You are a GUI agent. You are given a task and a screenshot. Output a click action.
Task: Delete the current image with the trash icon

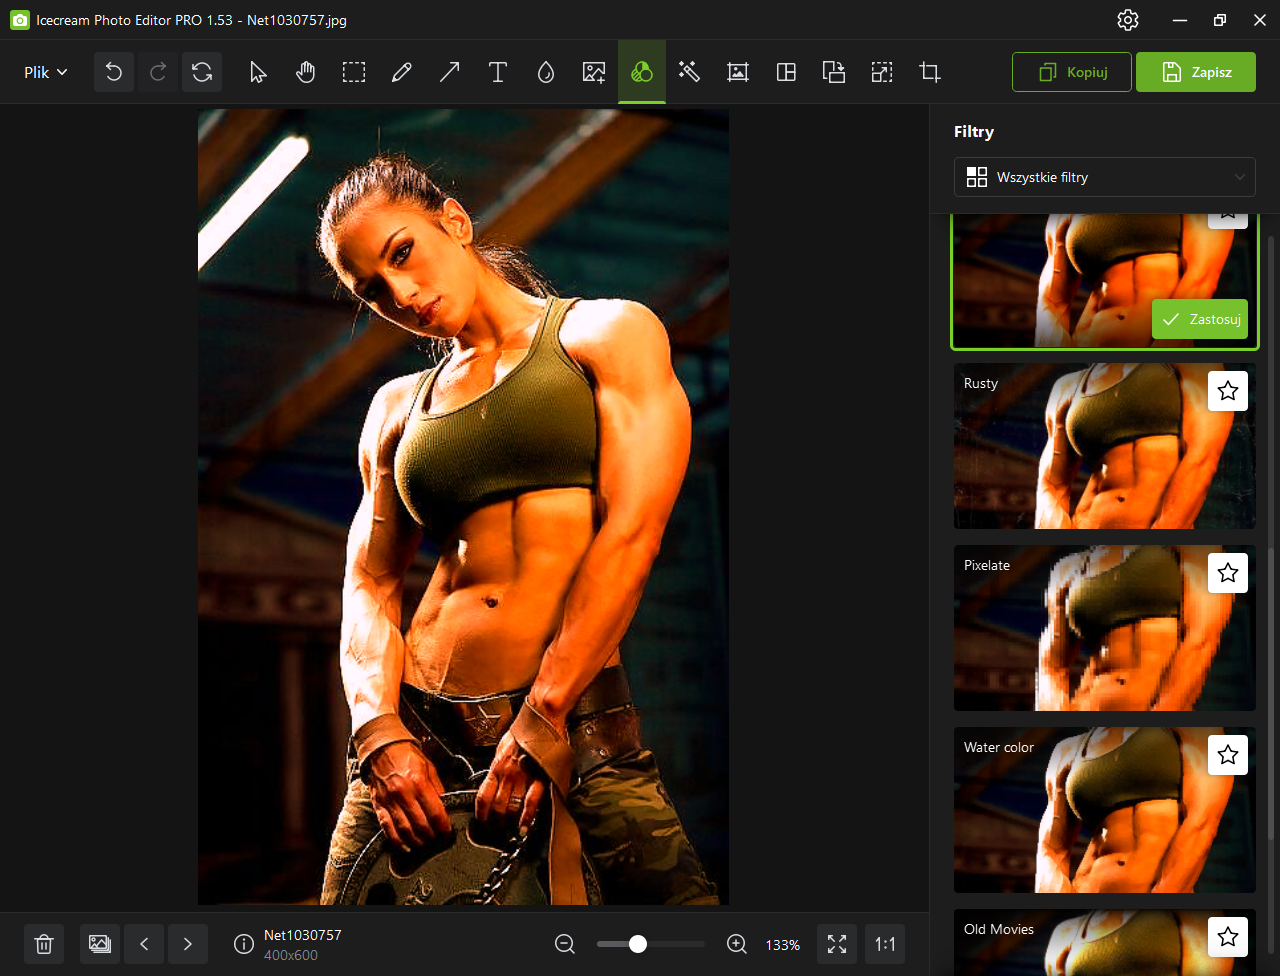(44, 944)
